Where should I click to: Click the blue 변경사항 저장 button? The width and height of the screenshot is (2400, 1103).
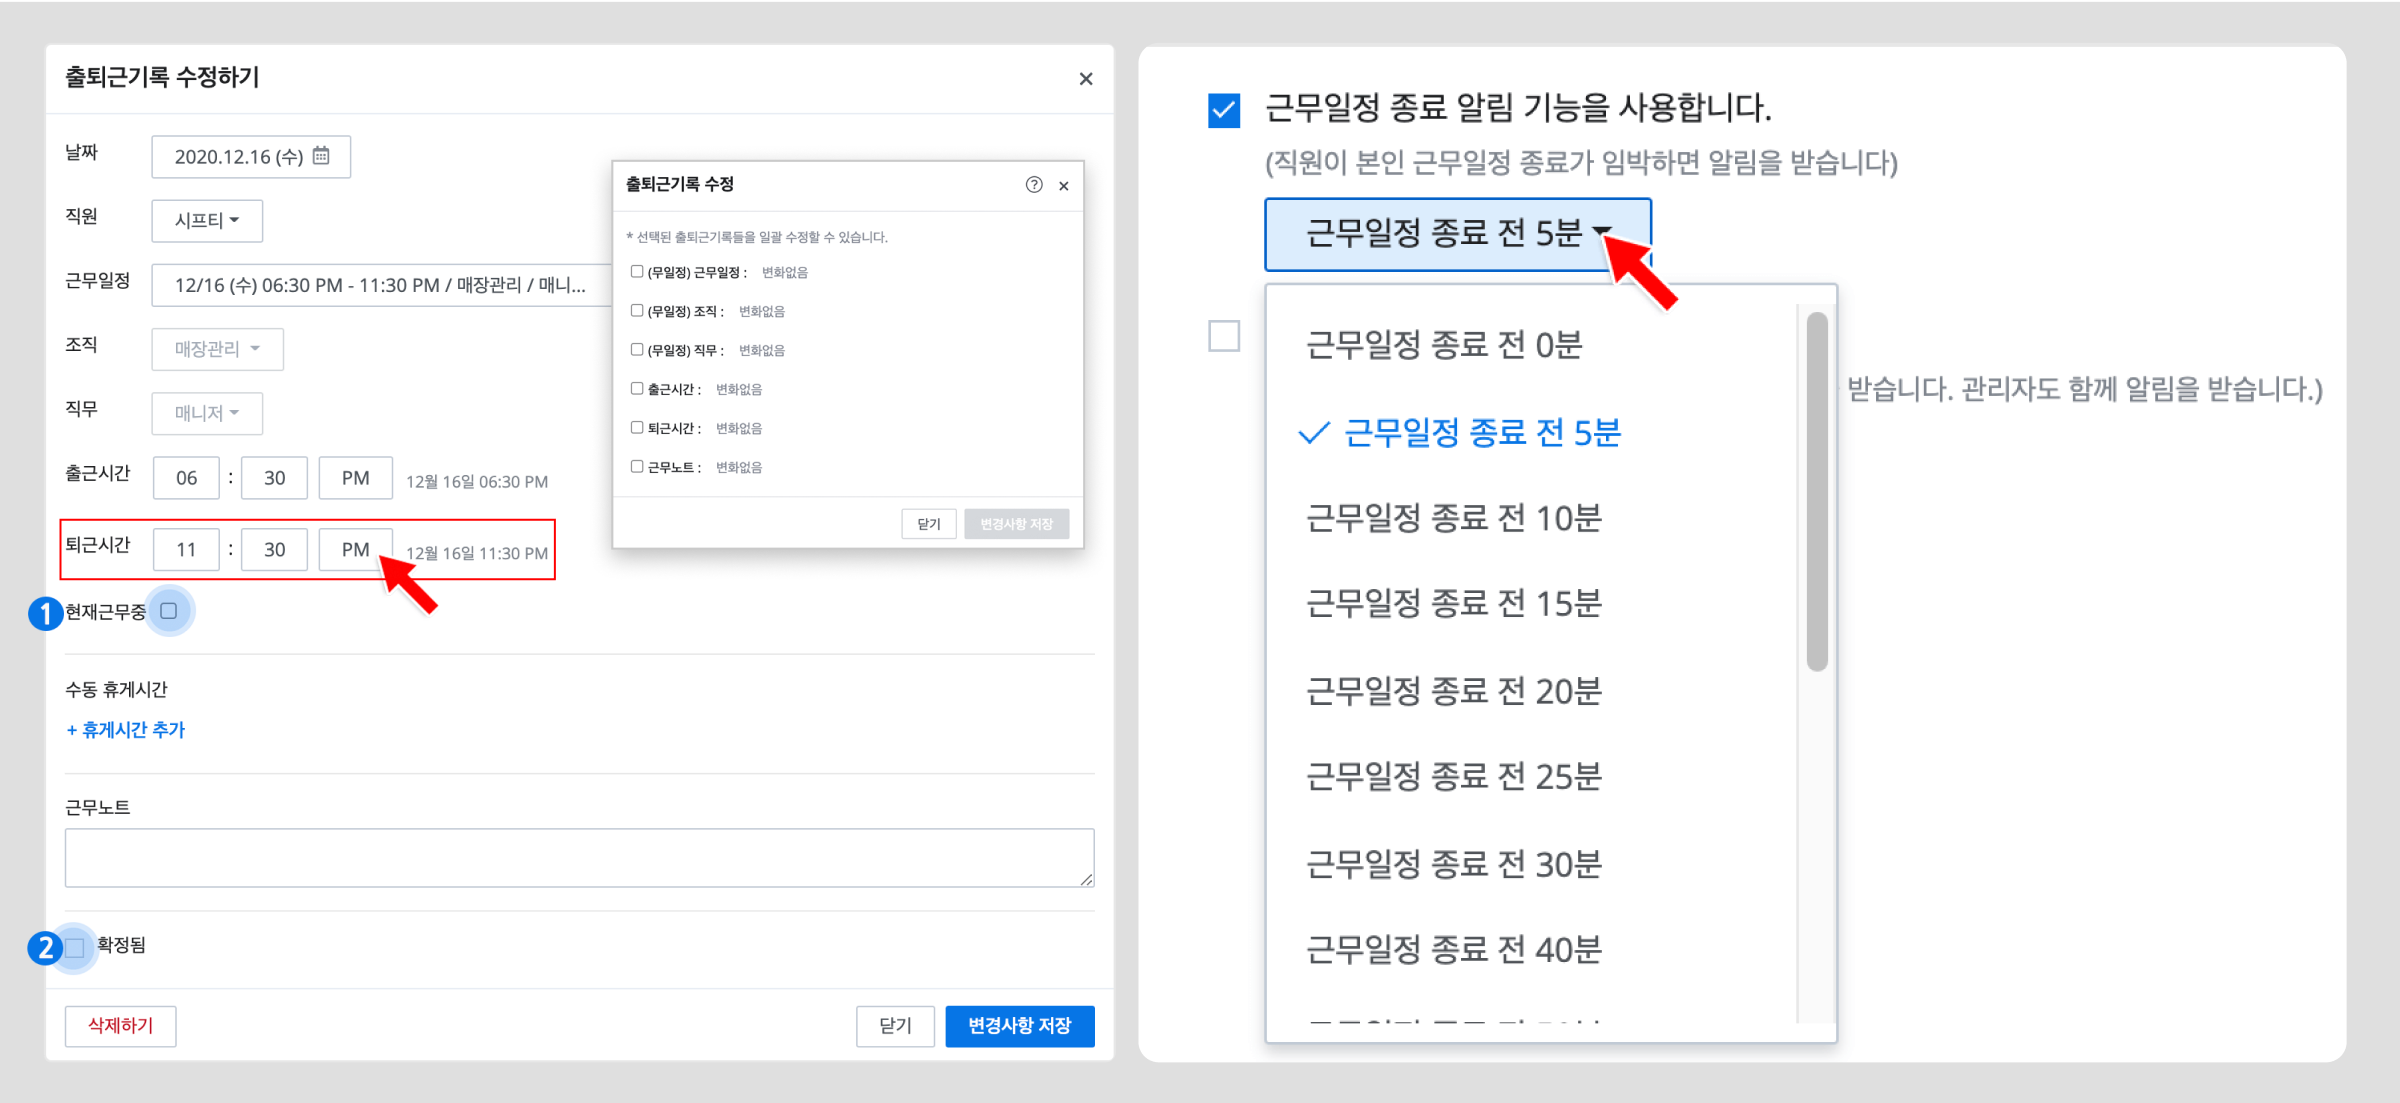pyautogui.click(x=1019, y=1026)
